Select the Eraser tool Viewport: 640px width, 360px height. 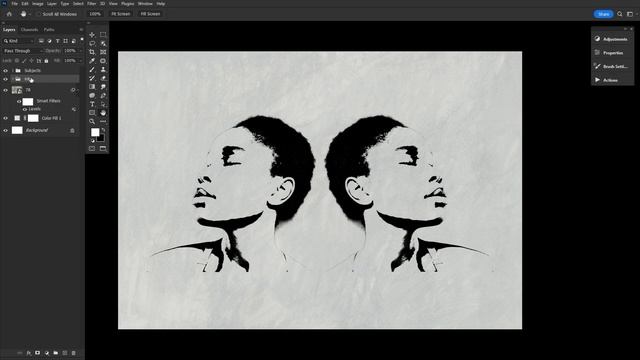103,78
